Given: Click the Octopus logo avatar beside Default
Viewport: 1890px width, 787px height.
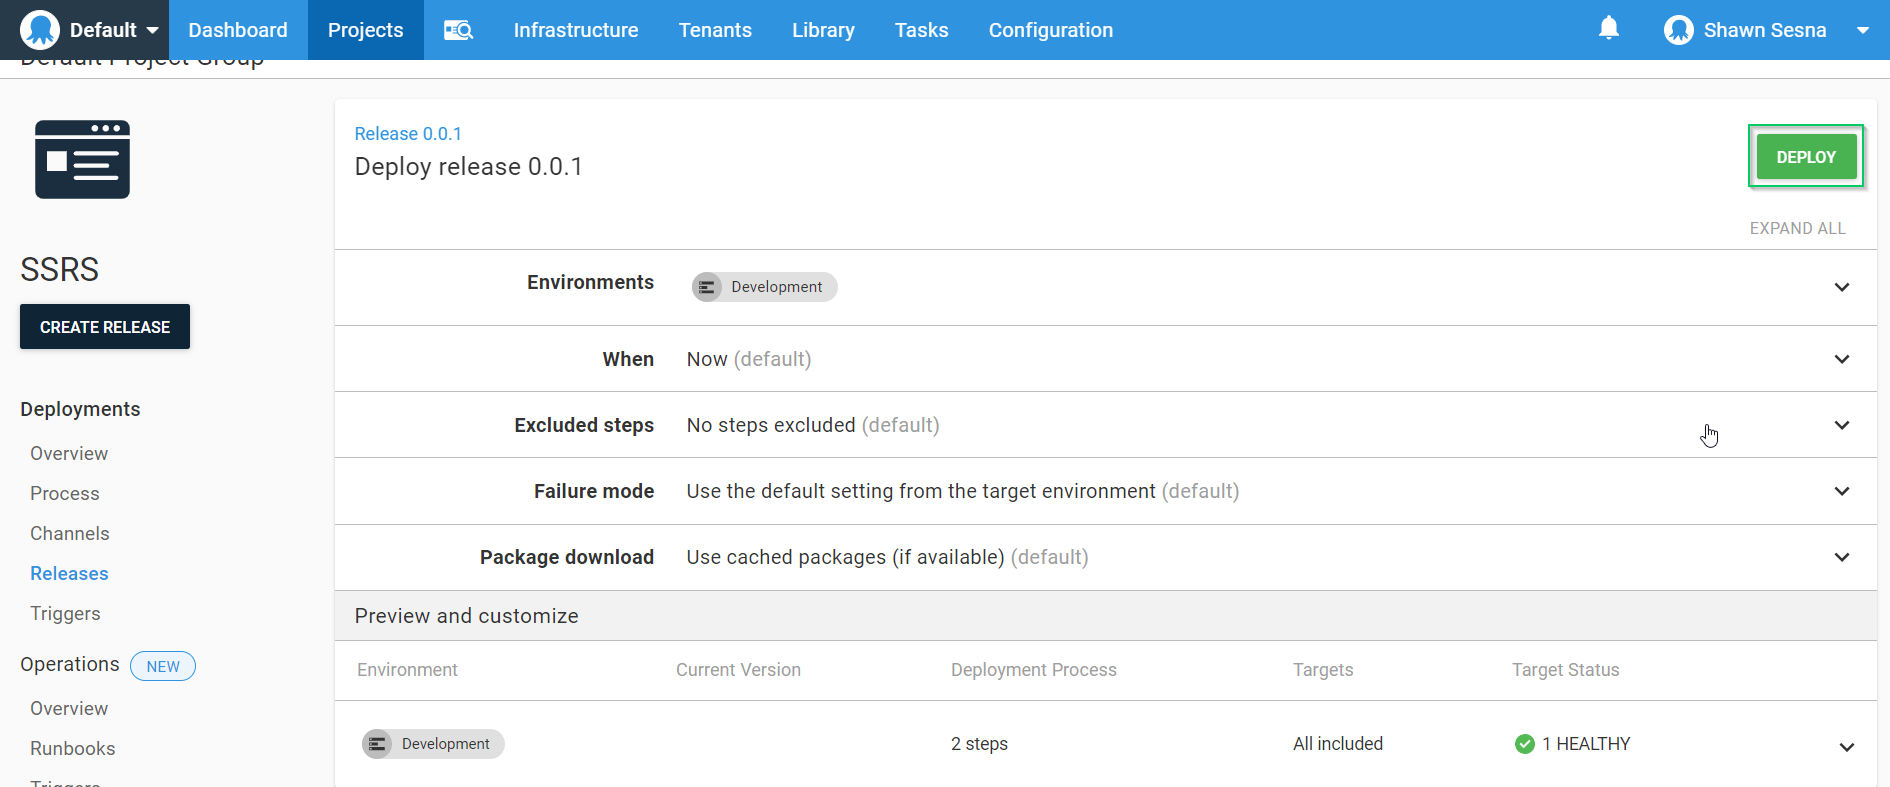Looking at the screenshot, I should pos(40,30).
